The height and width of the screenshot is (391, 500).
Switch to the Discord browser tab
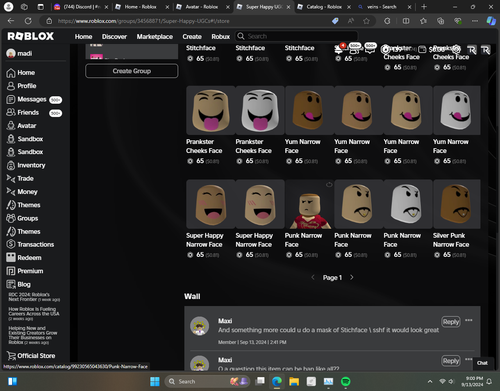click(x=82, y=7)
